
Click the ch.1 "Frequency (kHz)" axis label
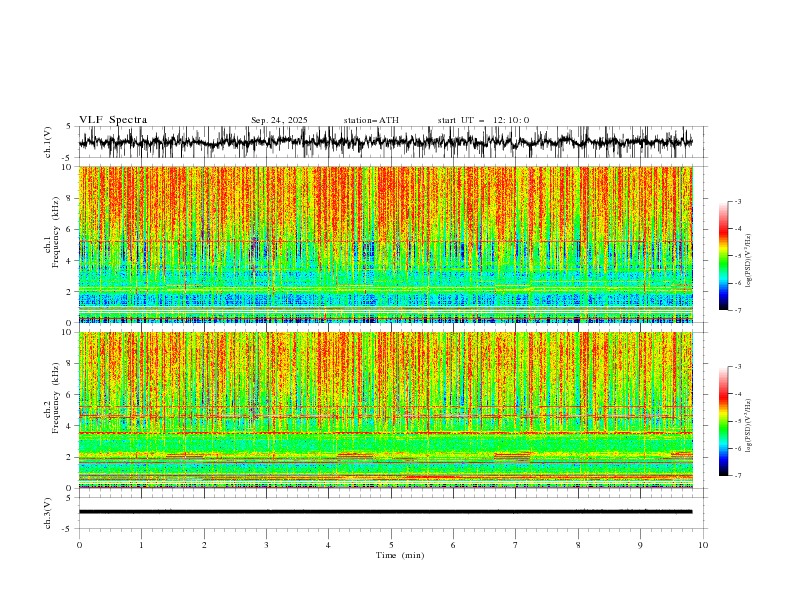pyautogui.click(x=55, y=233)
